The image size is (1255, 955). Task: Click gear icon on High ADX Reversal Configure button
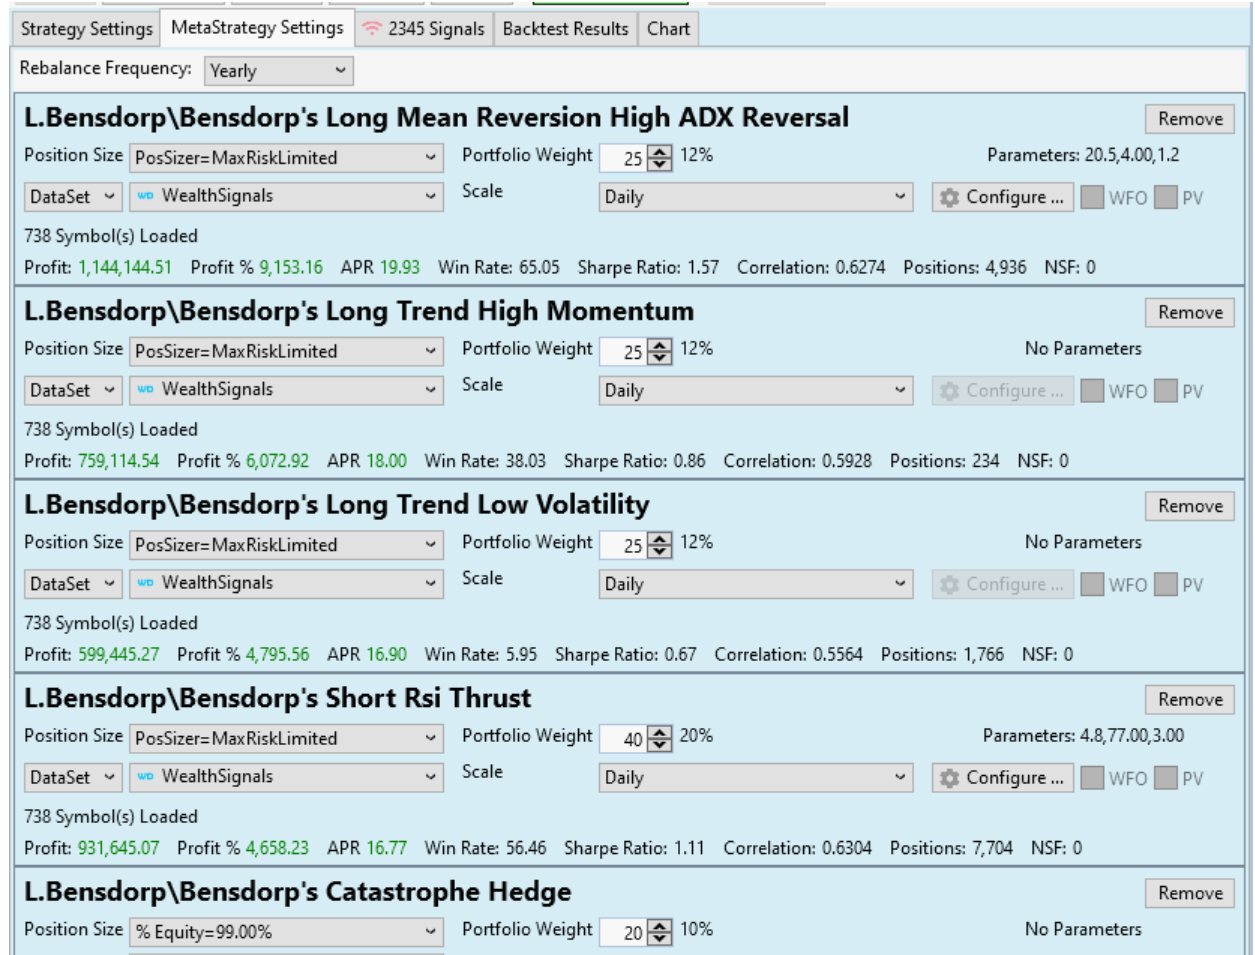(x=949, y=197)
